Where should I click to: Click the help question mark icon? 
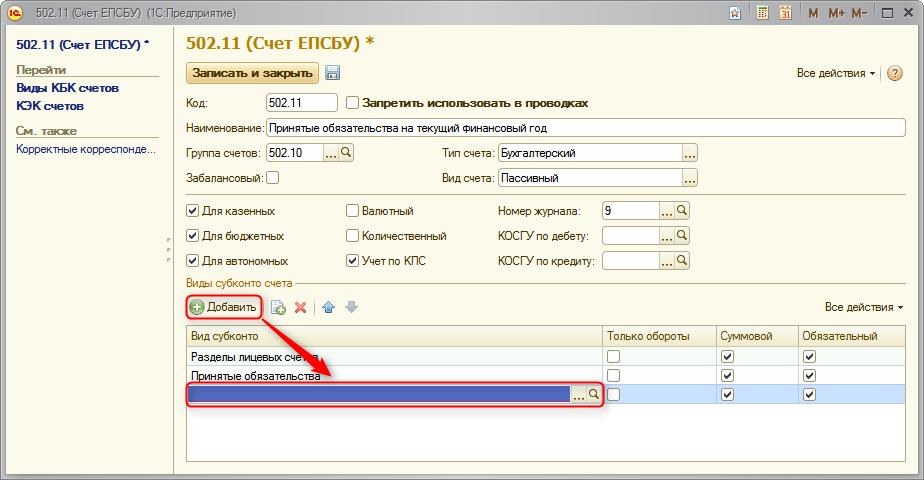tap(894, 73)
